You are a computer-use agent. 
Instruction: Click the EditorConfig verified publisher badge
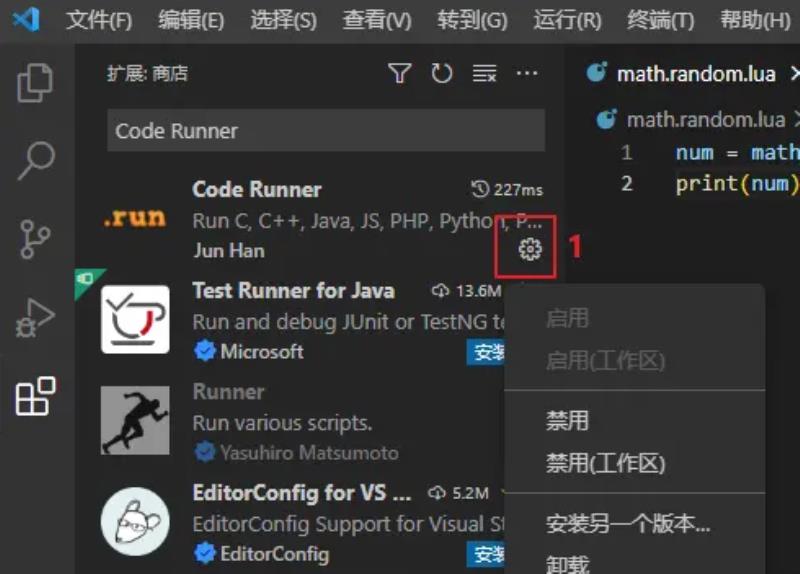[x=205, y=554]
